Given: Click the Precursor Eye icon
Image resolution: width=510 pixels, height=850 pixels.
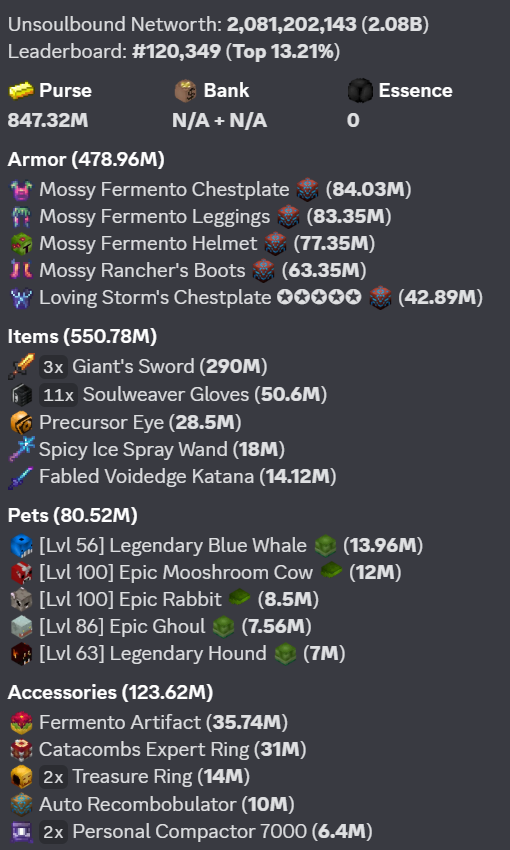Looking at the screenshot, I should 22,422.
